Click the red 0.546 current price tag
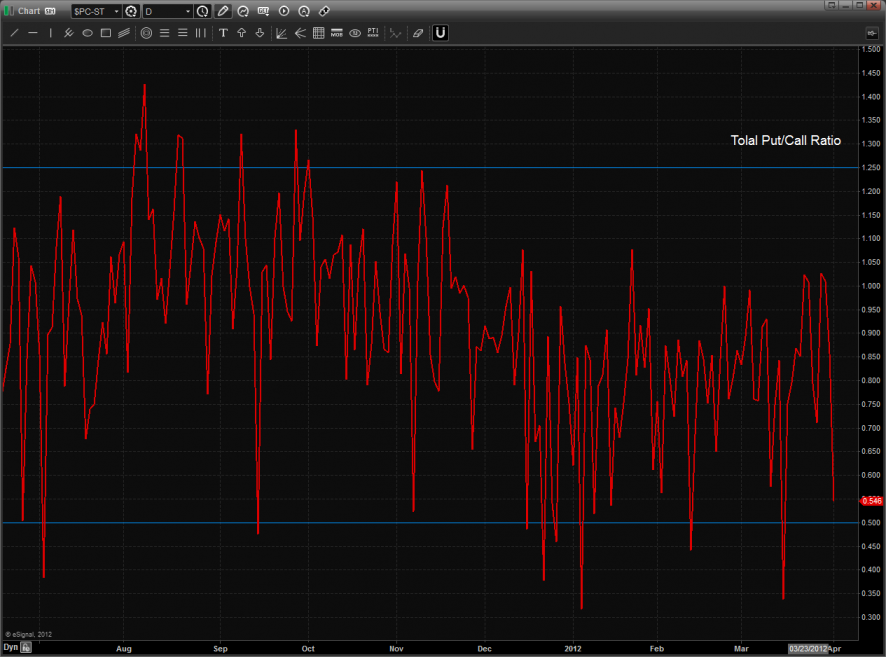Screen dimensions: 886x657 tap(871, 500)
